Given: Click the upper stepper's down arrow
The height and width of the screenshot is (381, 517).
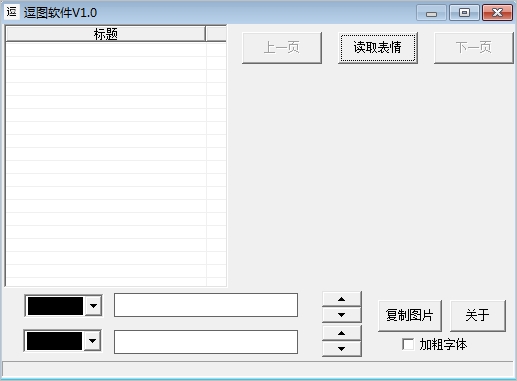Looking at the screenshot, I should pos(342,315).
